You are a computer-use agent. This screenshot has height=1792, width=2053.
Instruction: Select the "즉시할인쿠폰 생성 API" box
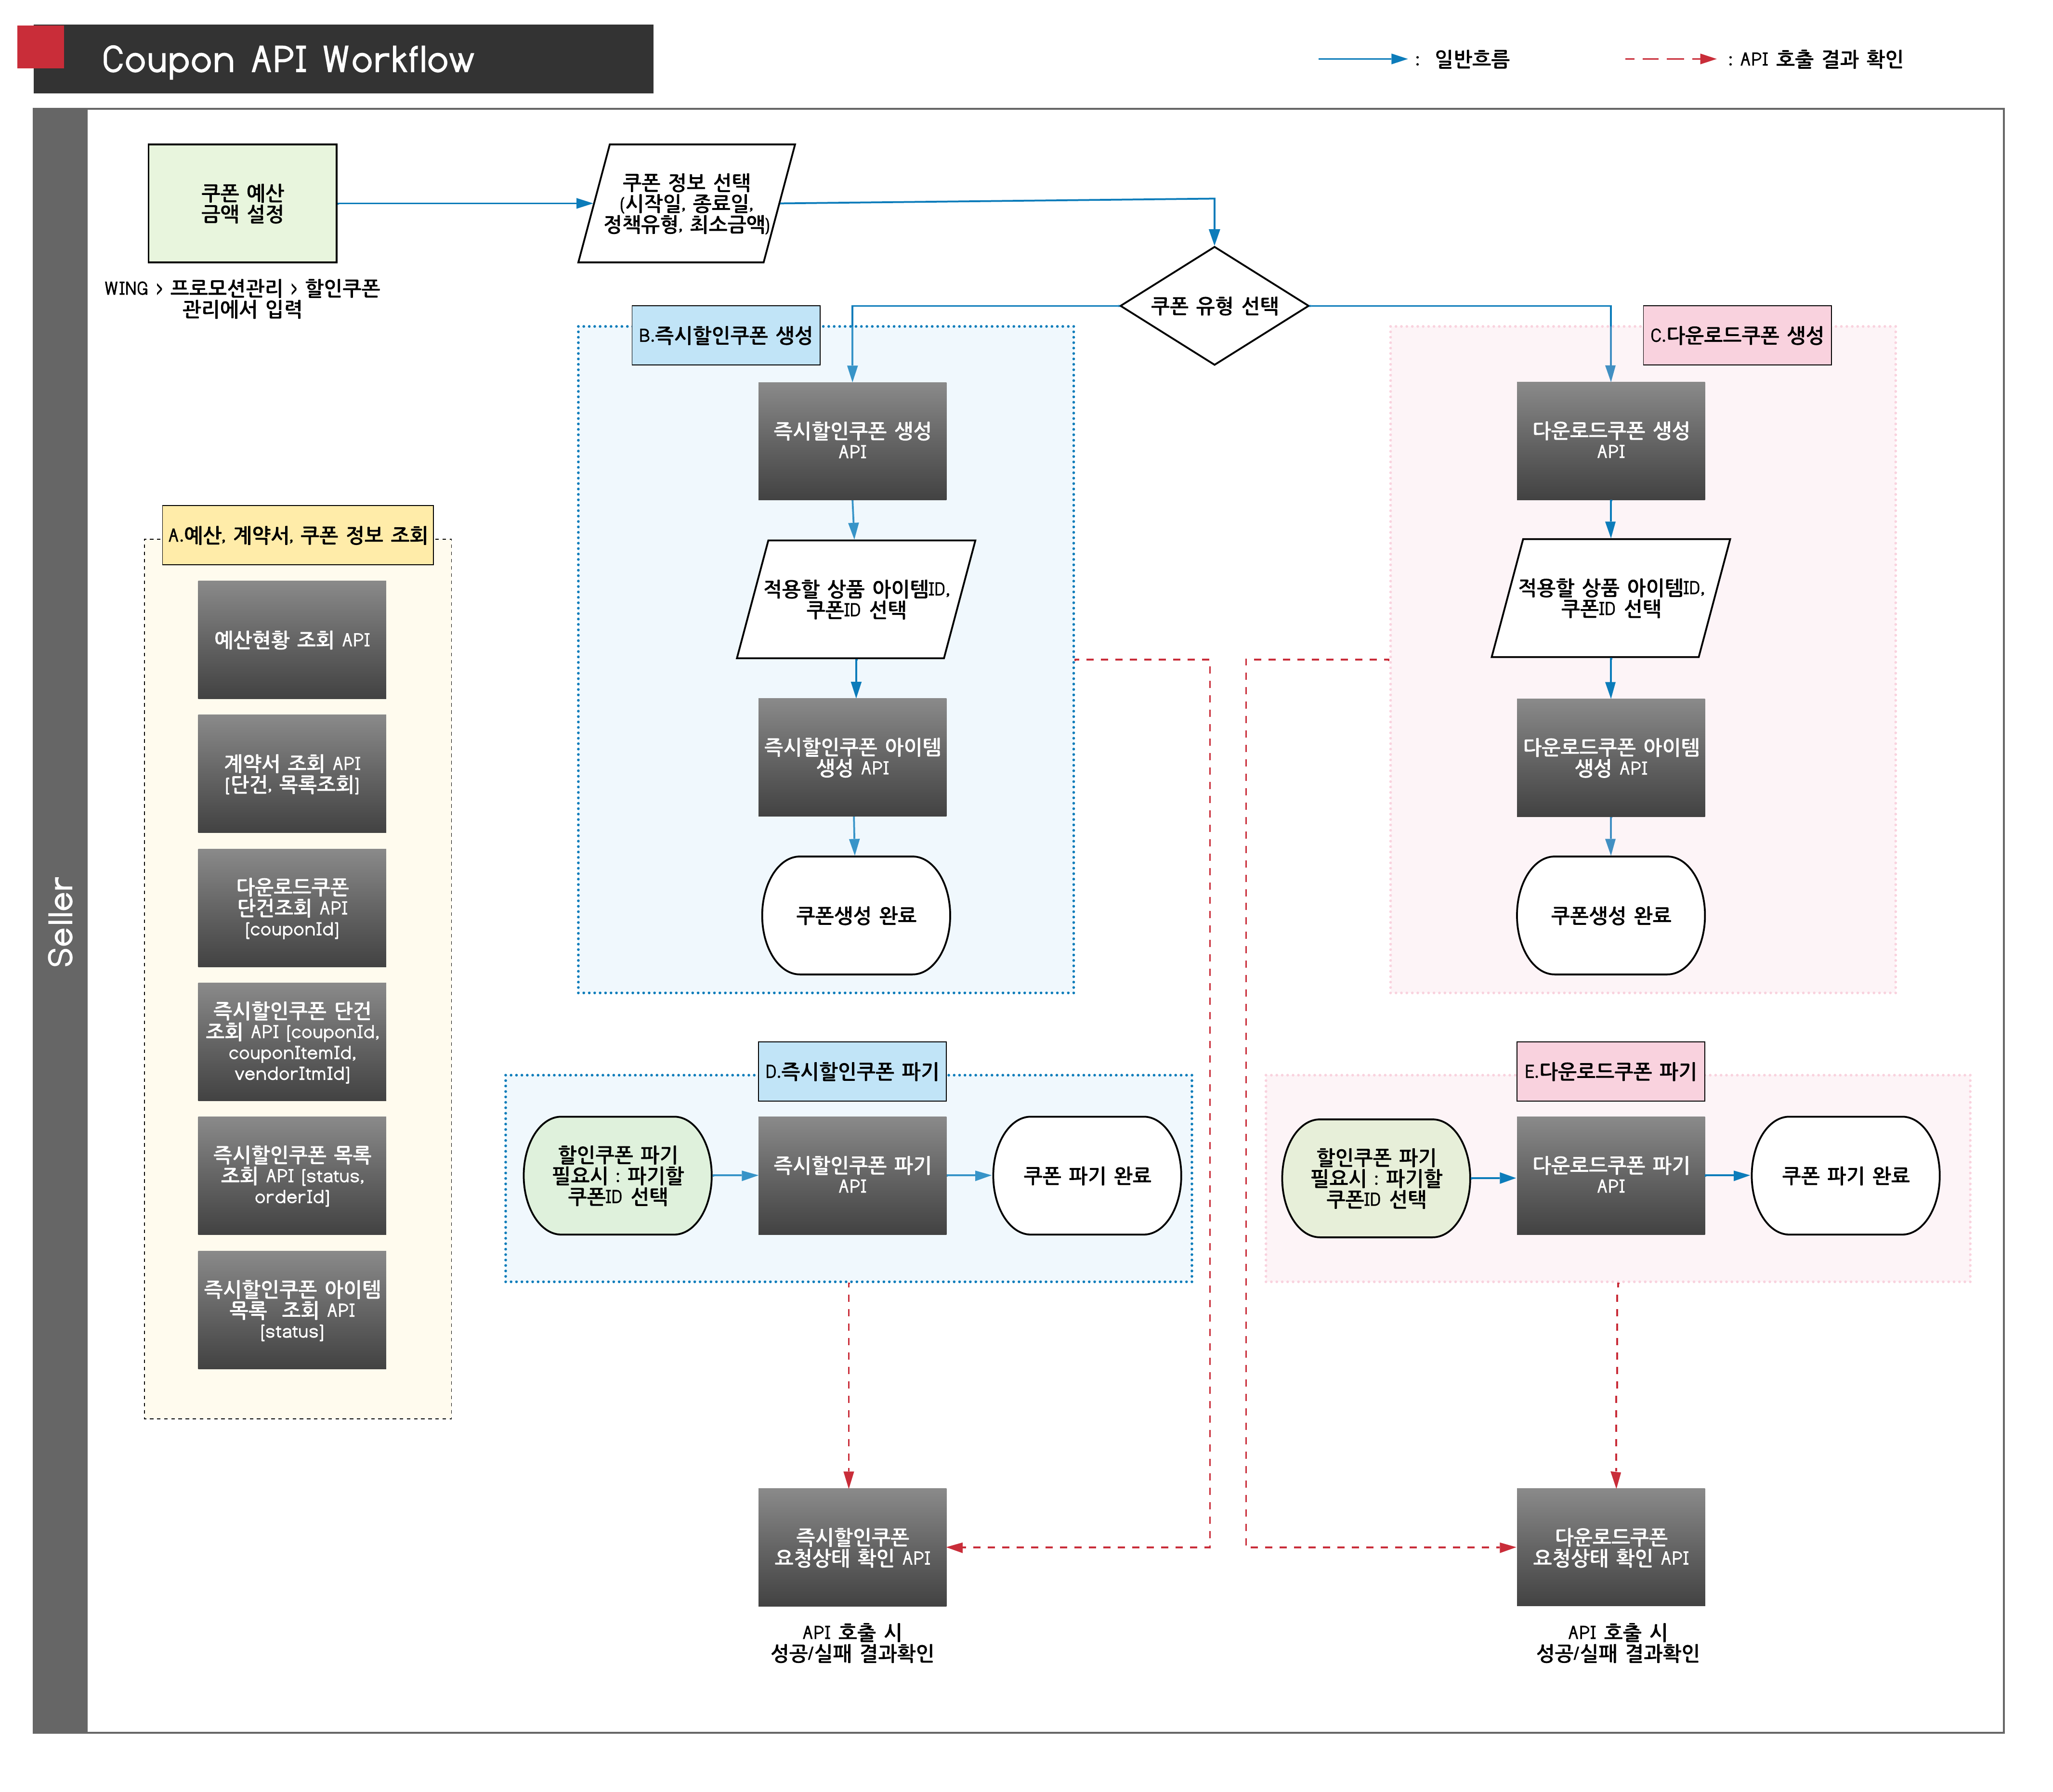pyautogui.click(x=852, y=441)
